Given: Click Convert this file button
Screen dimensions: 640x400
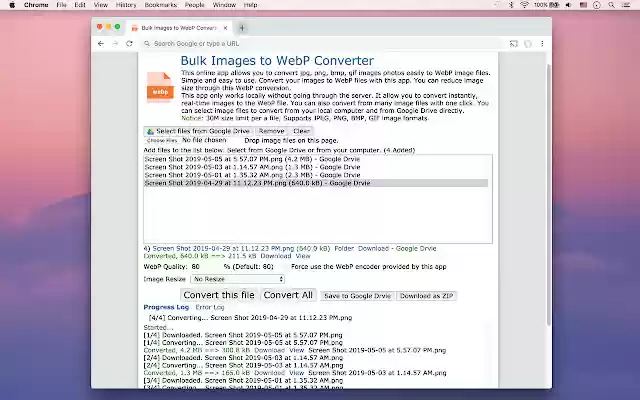Looking at the screenshot, I should click(x=219, y=295).
